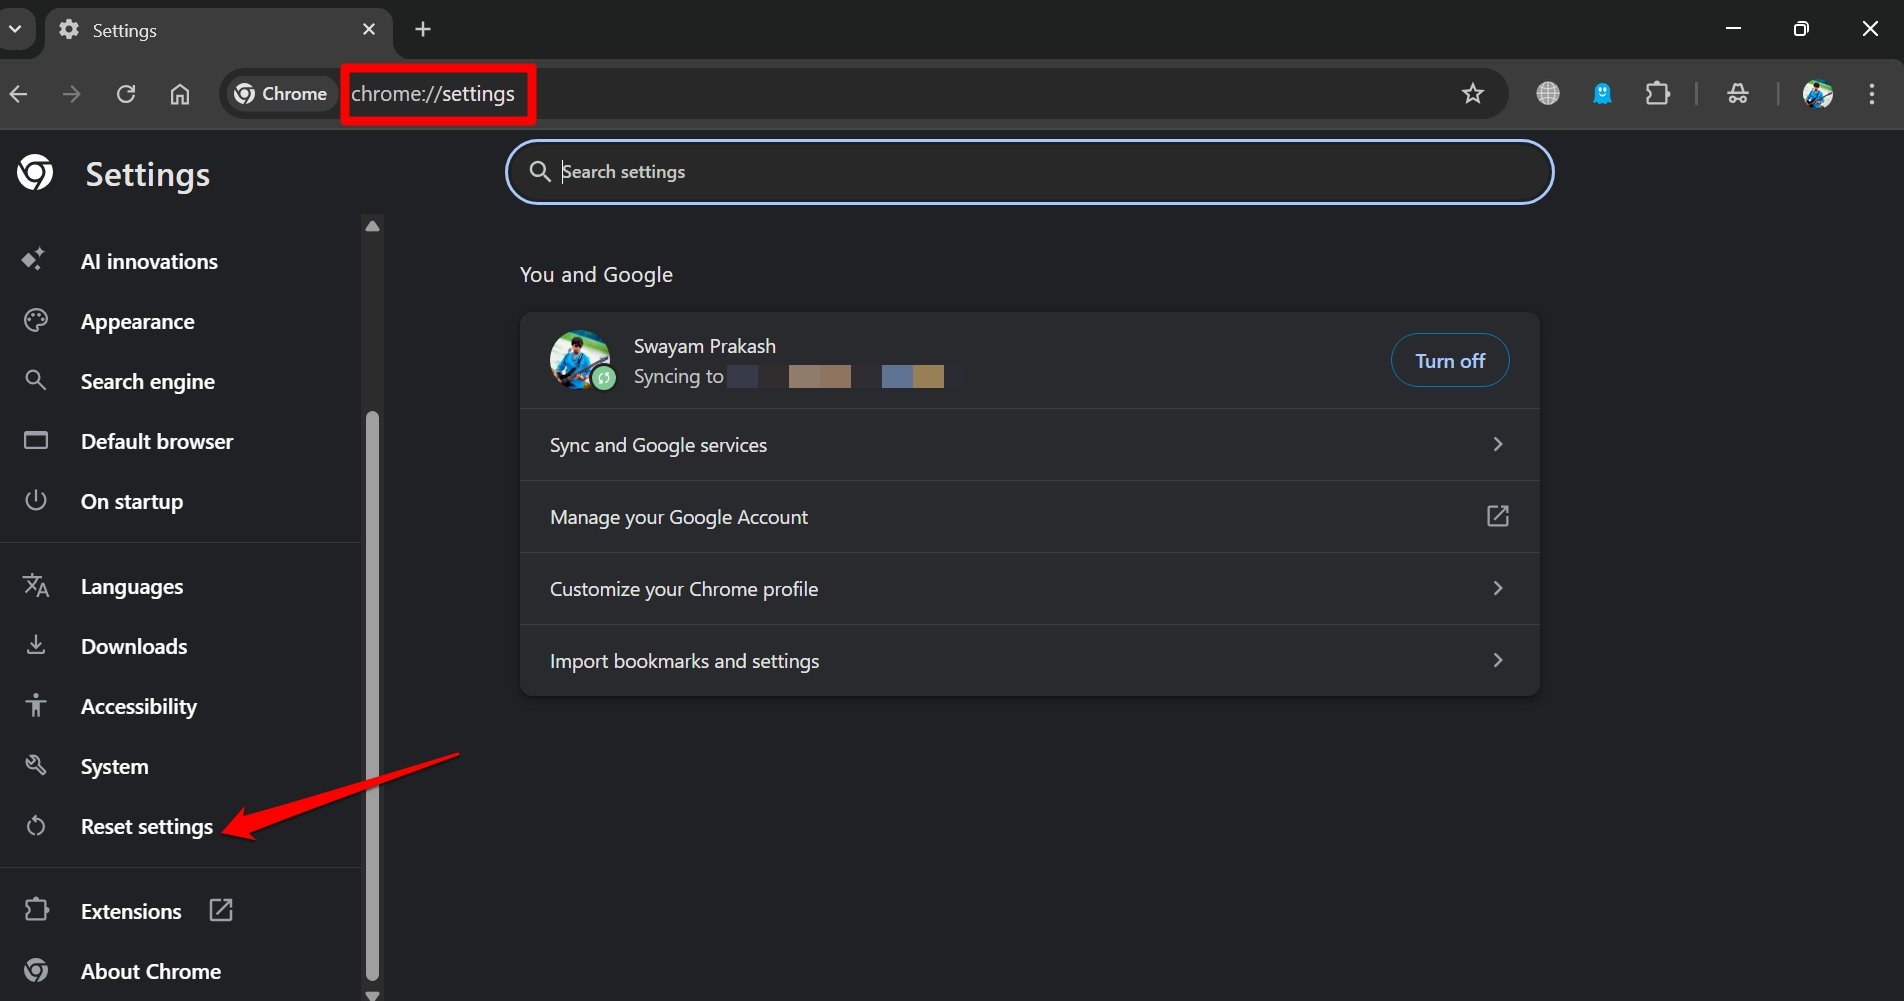Viewport: 1904px width, 1001px height.
Task: Click the Extensions puzzle icon in sidebar
Action: [x=36, y=910]
